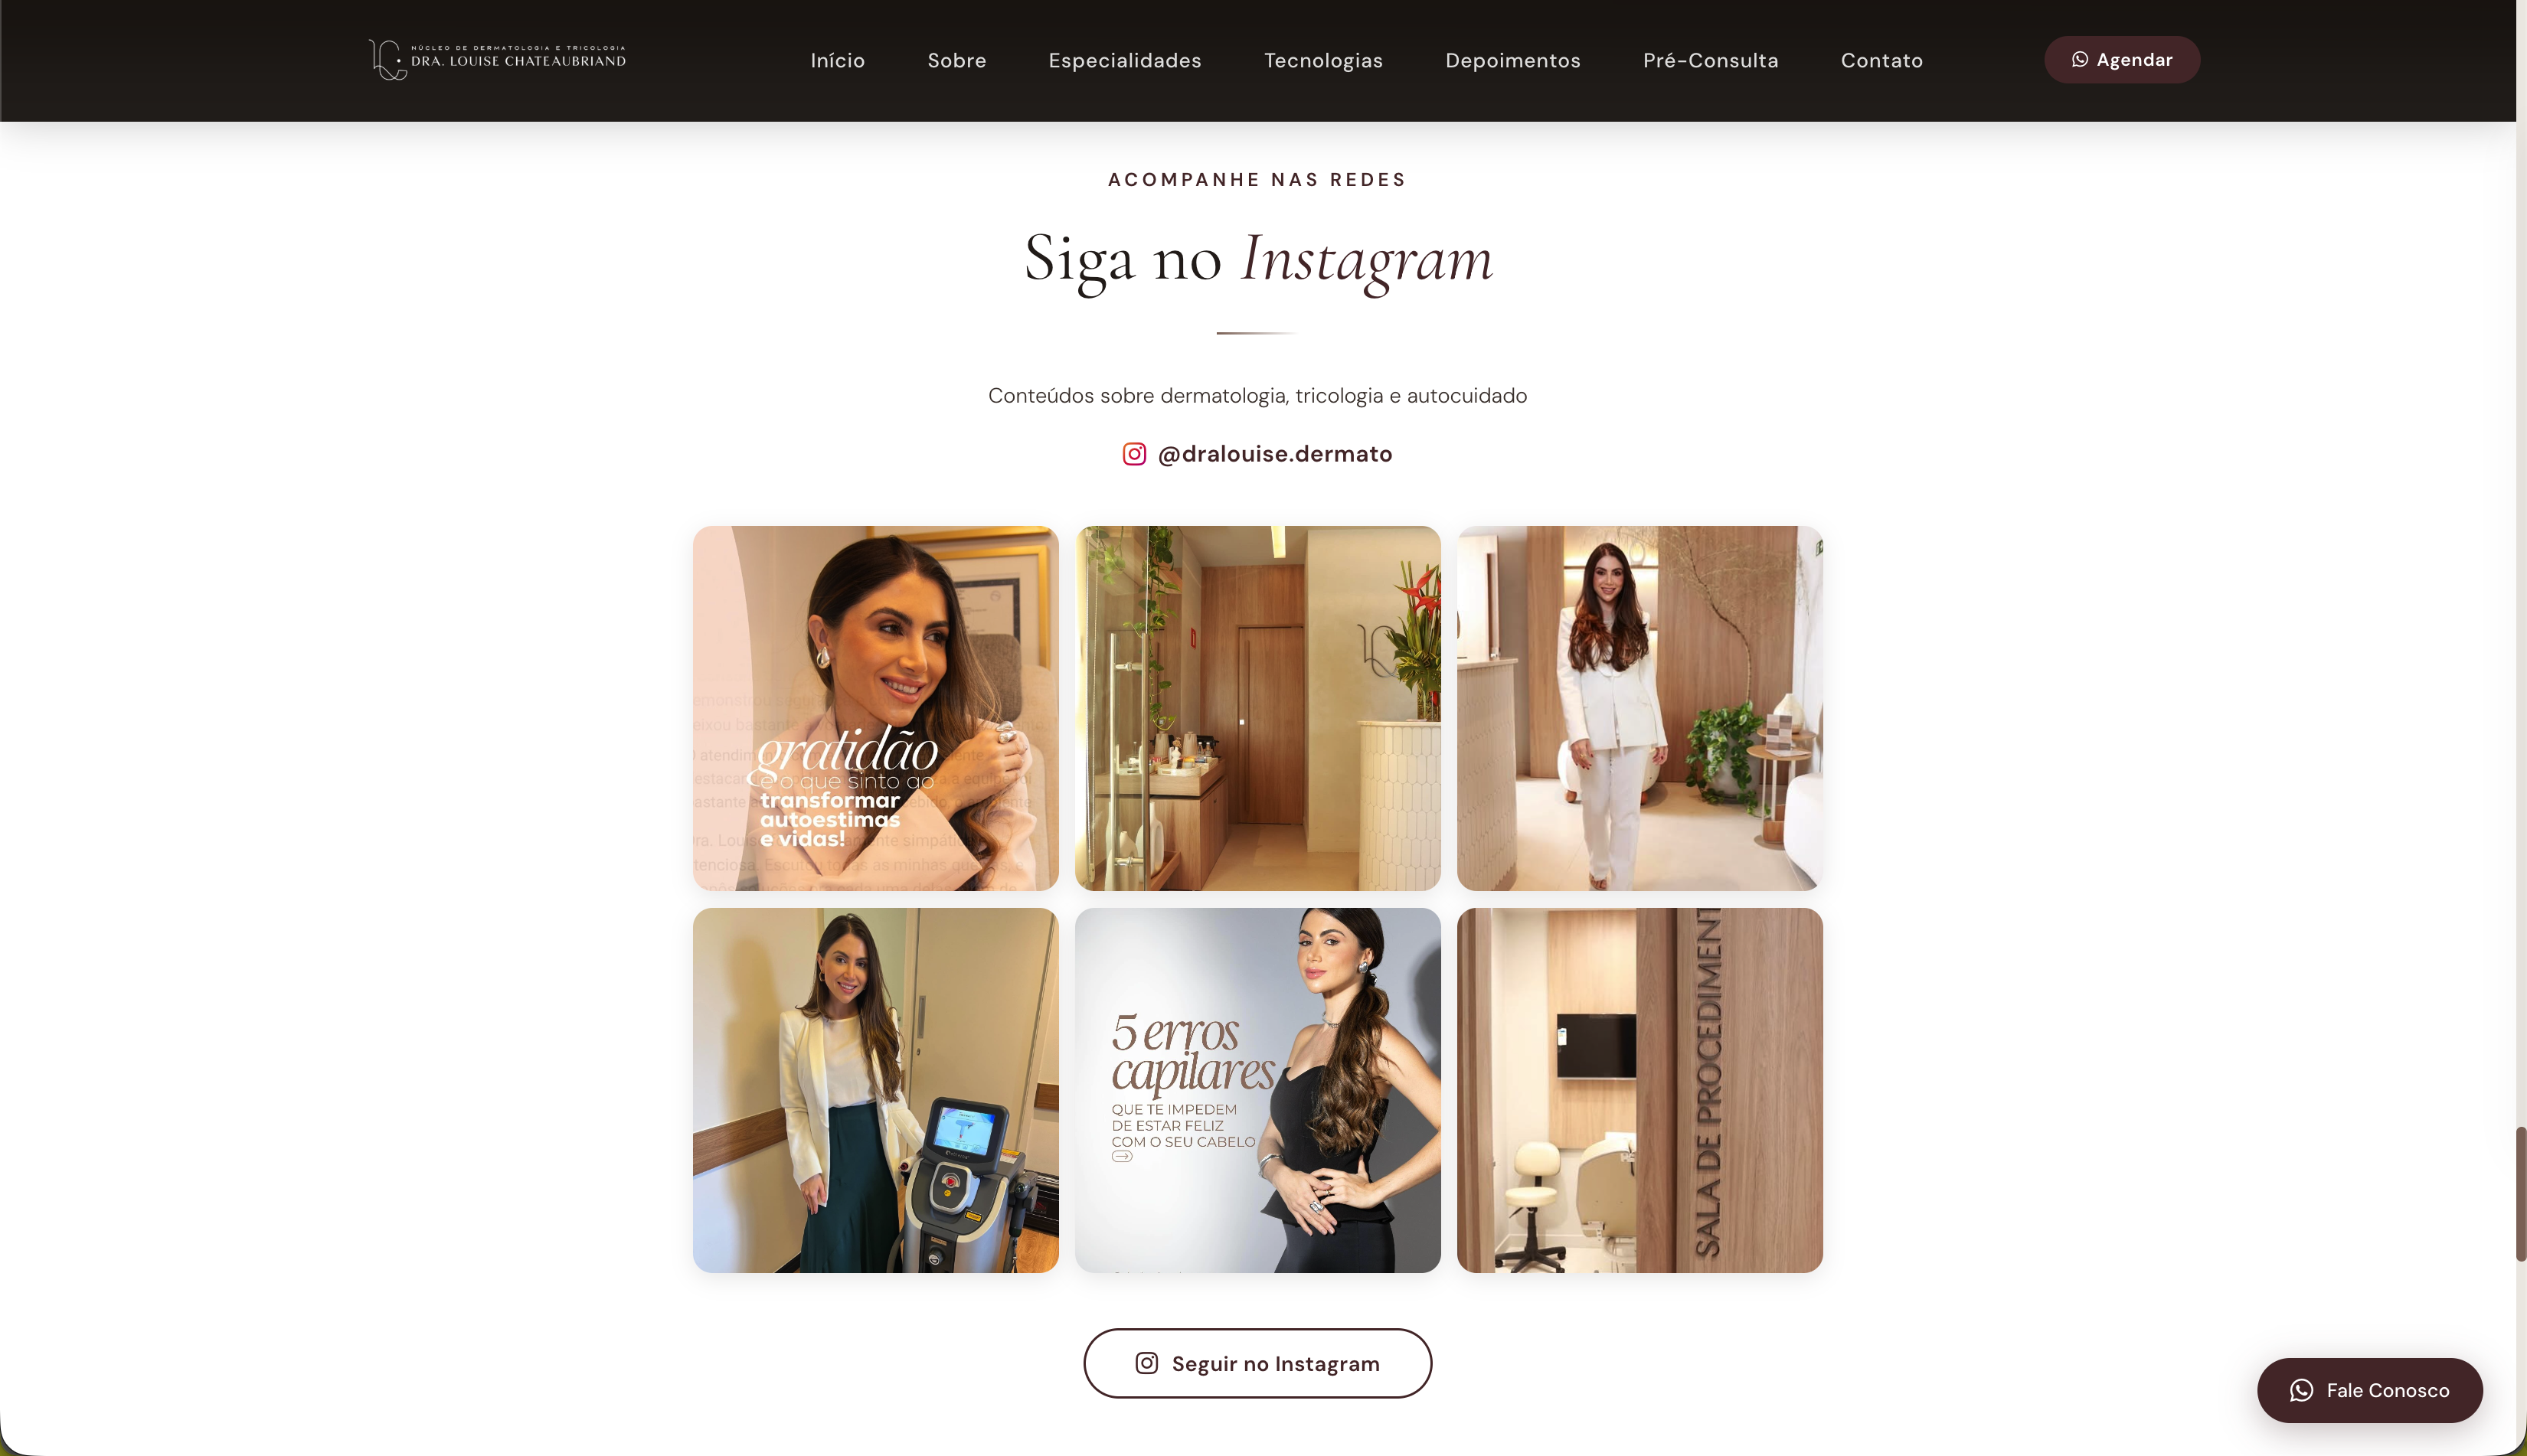Go to the Sobre section

(x=957, y=60)
